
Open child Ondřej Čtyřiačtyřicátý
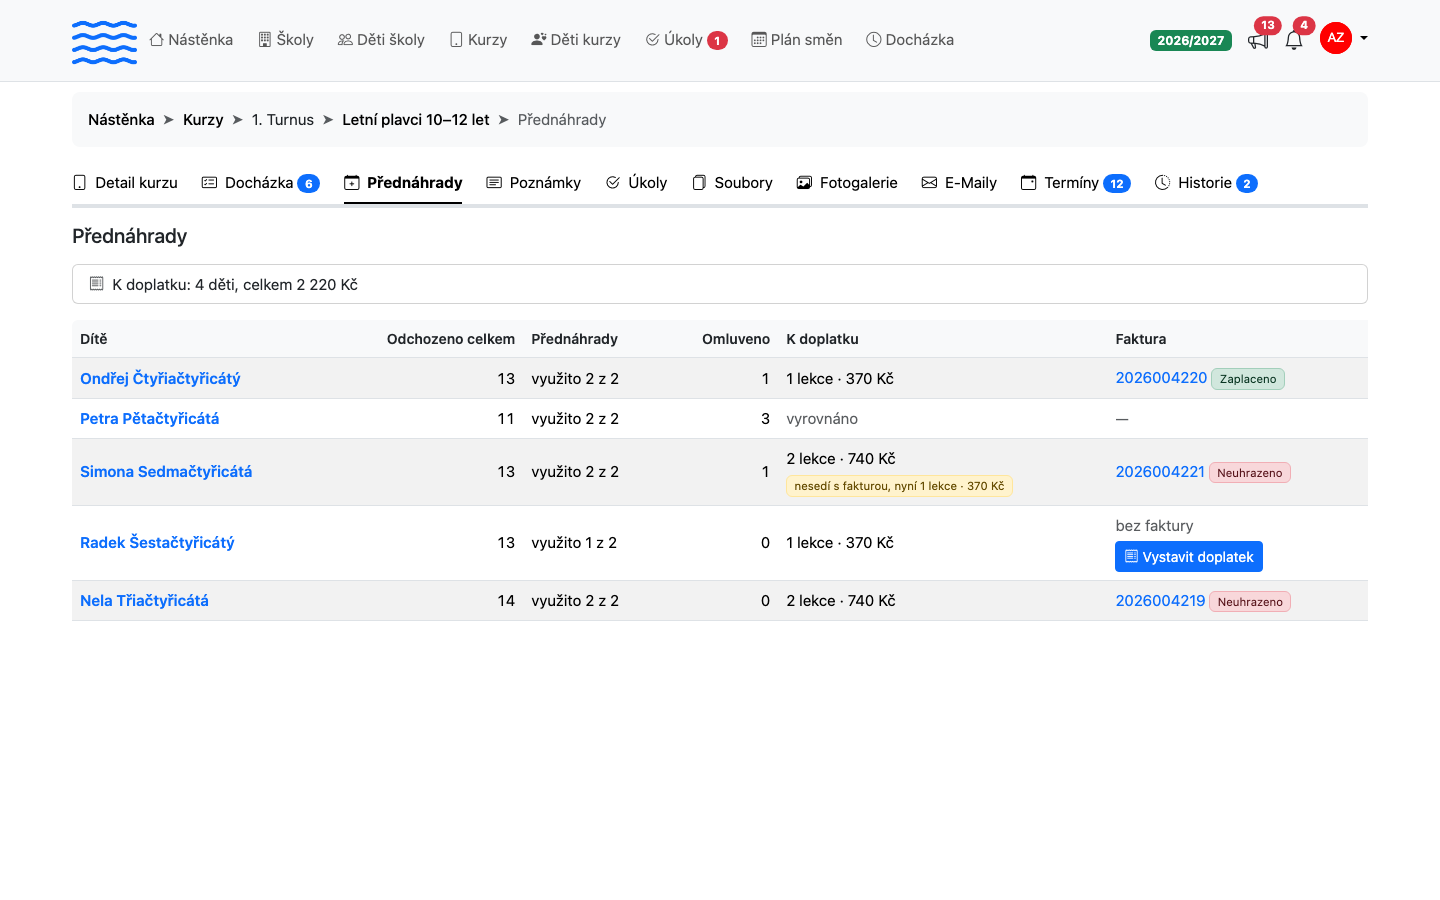click(160, 379)
